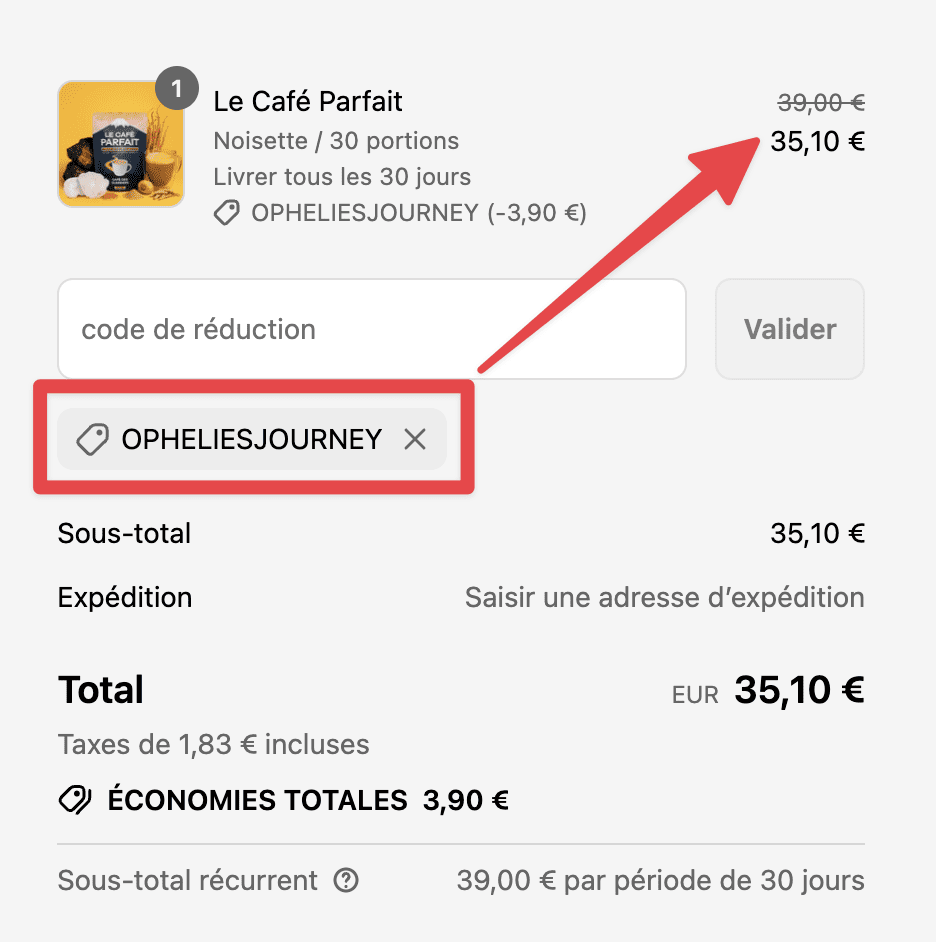Screen dimensions: 936x942
Task: Click the Valider button
Action: 789,329
